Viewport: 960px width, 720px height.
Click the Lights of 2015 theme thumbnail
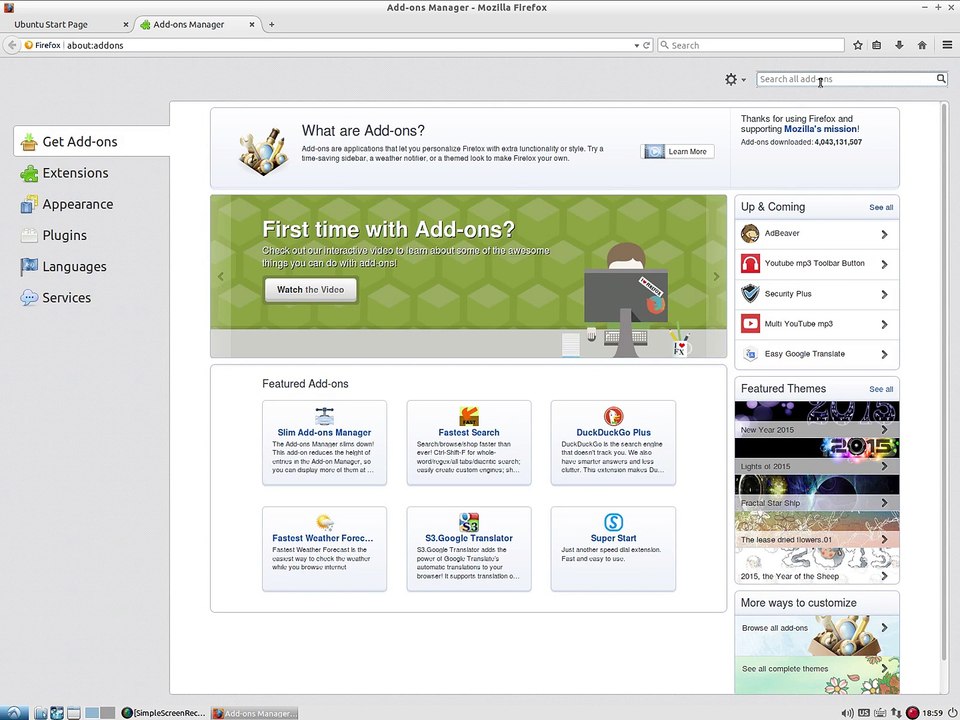(x=817, y=456)
